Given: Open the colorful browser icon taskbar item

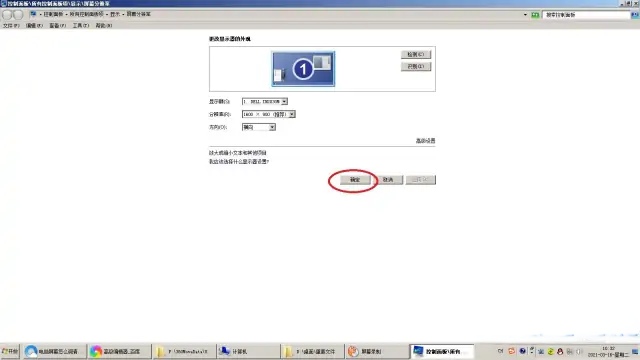Looking at the screenshot, I should tap(119, 351).
